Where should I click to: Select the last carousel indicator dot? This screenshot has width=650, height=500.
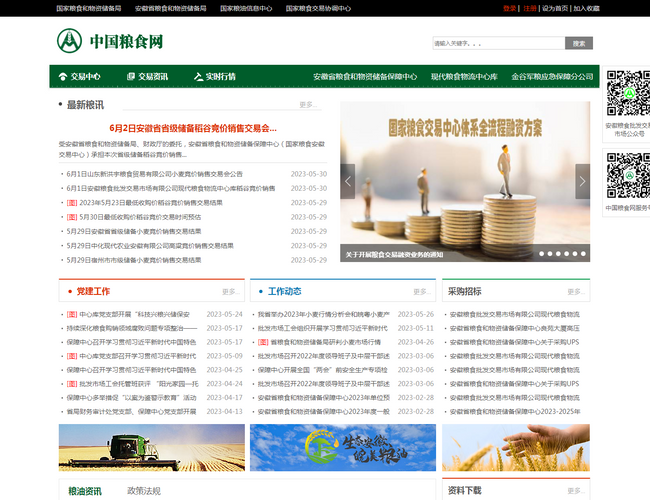pos(583,254)
